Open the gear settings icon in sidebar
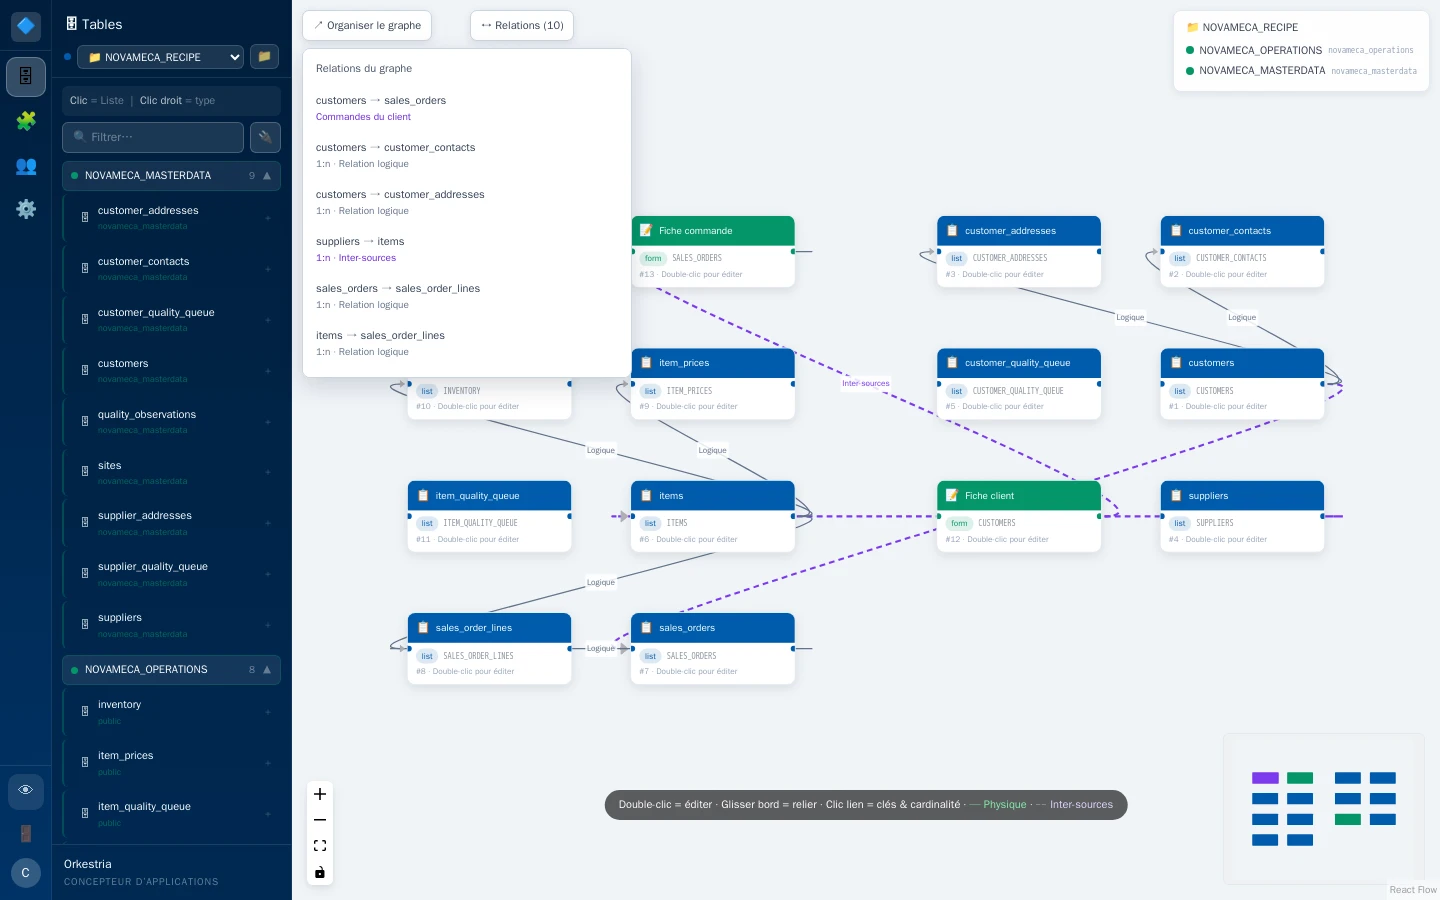 pos(26,209)
